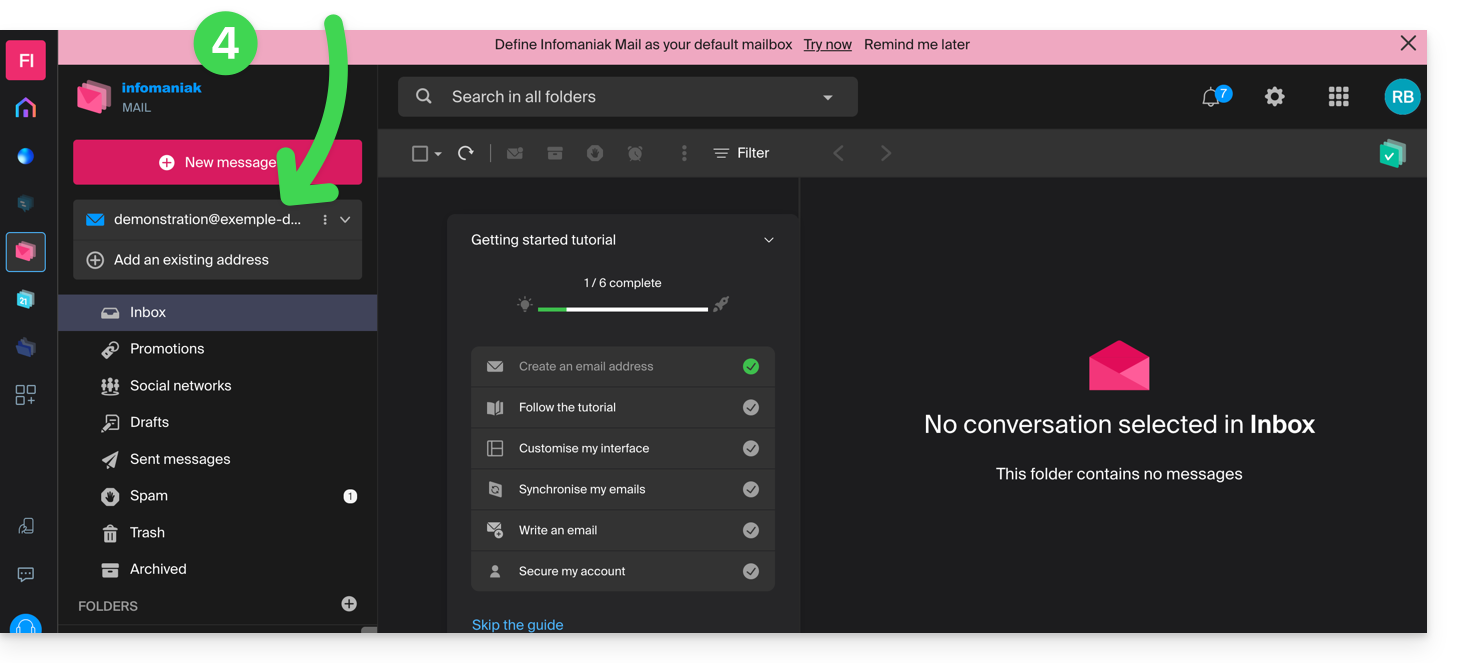Click the refresh mailbox icon
Screen dimensions: 1457x663
[x=466, y=153]
